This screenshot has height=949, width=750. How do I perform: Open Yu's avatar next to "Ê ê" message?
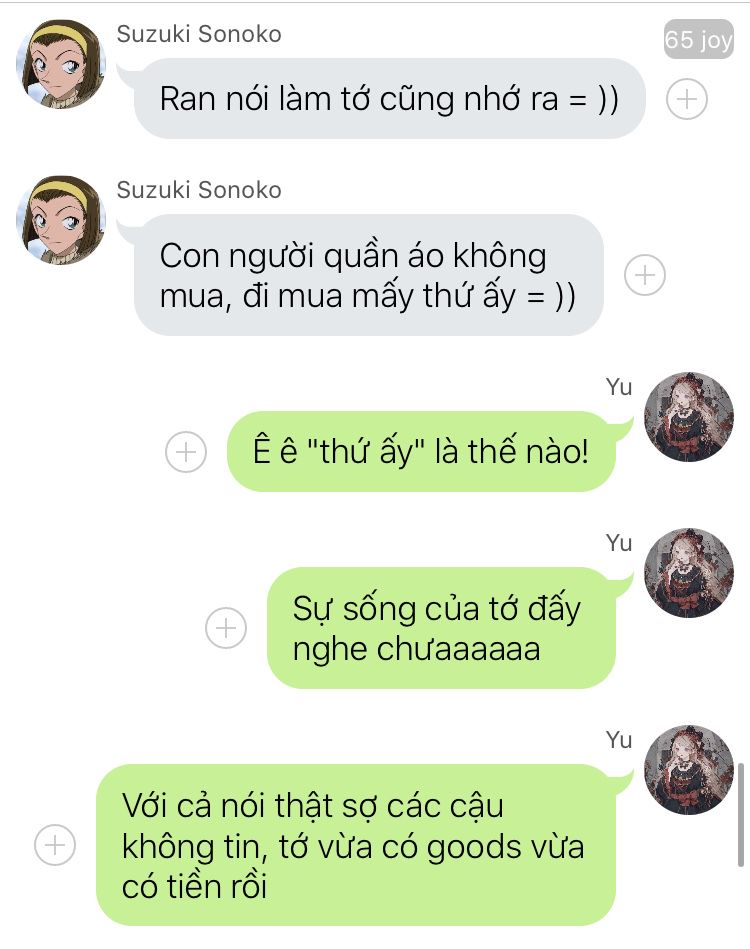click(689, 417)
